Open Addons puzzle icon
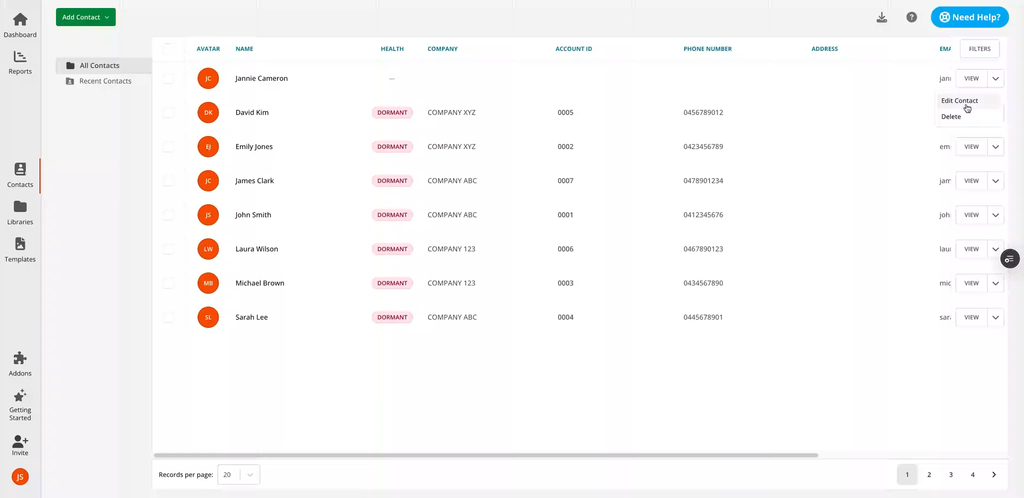1024x498 pixels. coord(20,358)
